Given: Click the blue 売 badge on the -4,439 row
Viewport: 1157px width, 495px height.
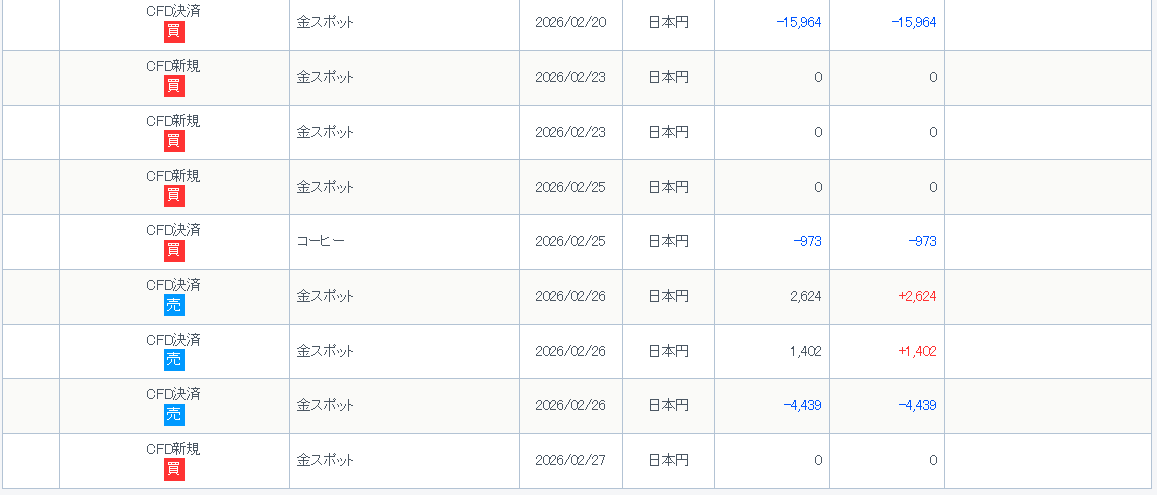Looking at the screenshot, I should tap(174, 415).
